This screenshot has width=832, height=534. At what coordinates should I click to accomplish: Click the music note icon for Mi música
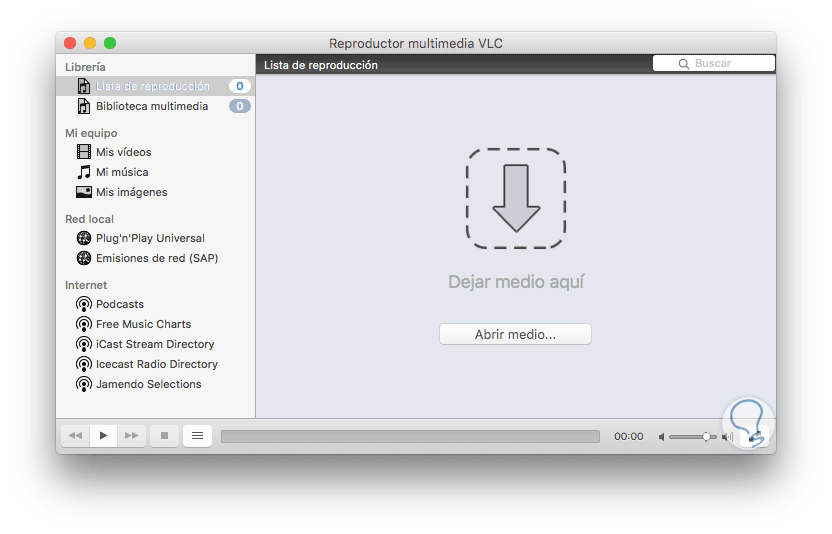click(x=84, y=172)
